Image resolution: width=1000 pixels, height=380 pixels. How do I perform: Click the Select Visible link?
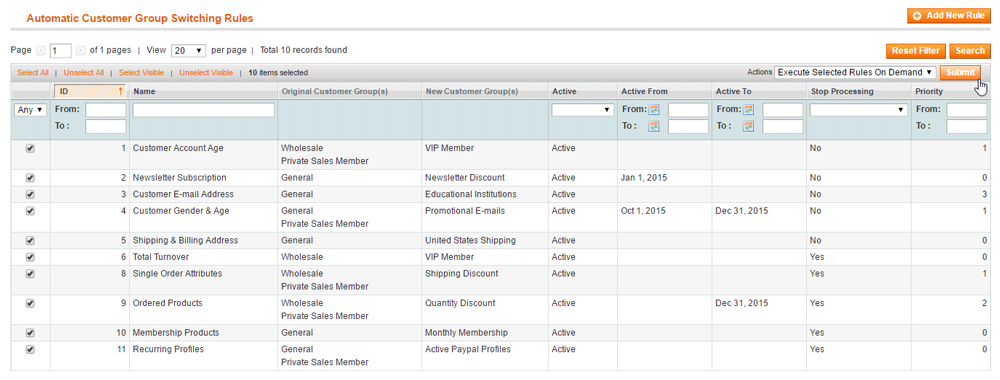click(141, 73)
